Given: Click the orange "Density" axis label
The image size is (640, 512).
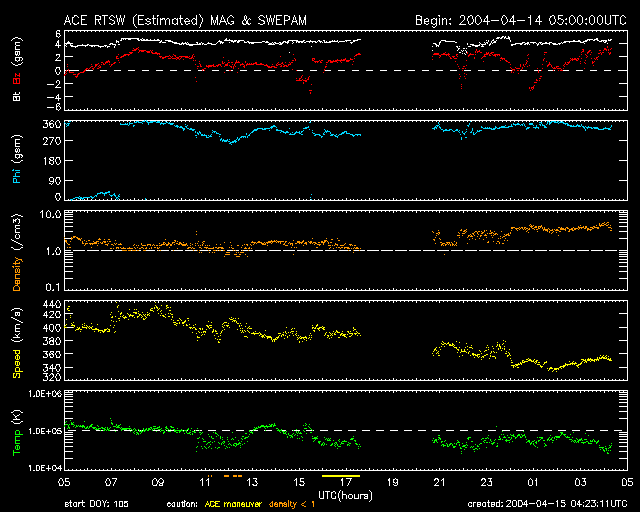Looking at the screenshot, I should coord(17,274).
